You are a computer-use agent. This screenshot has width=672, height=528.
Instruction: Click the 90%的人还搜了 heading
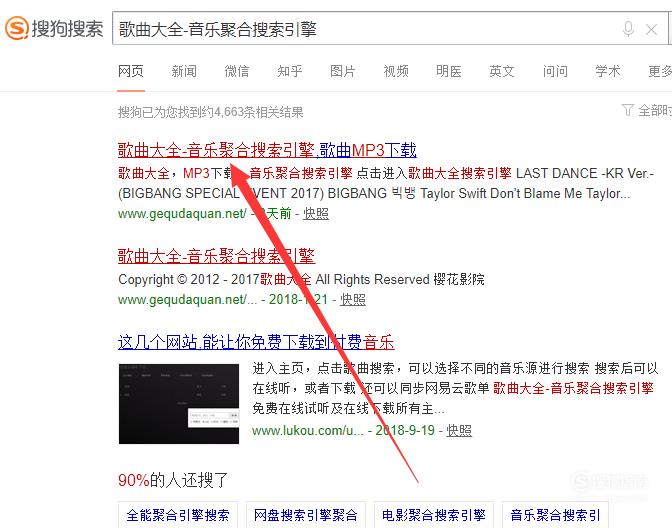click(173, 480)
